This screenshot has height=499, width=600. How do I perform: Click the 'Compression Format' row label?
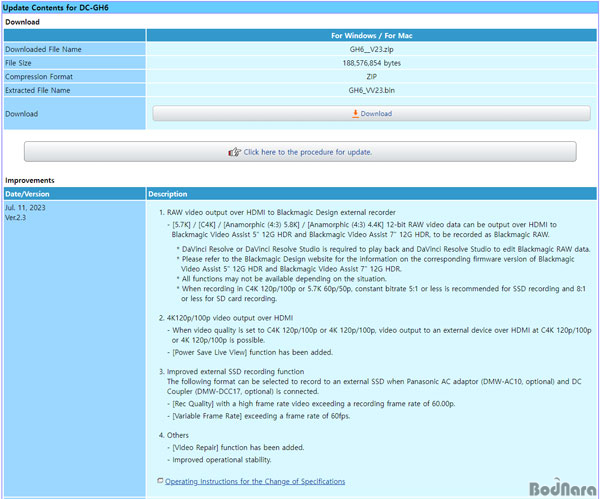coord(39,77)
